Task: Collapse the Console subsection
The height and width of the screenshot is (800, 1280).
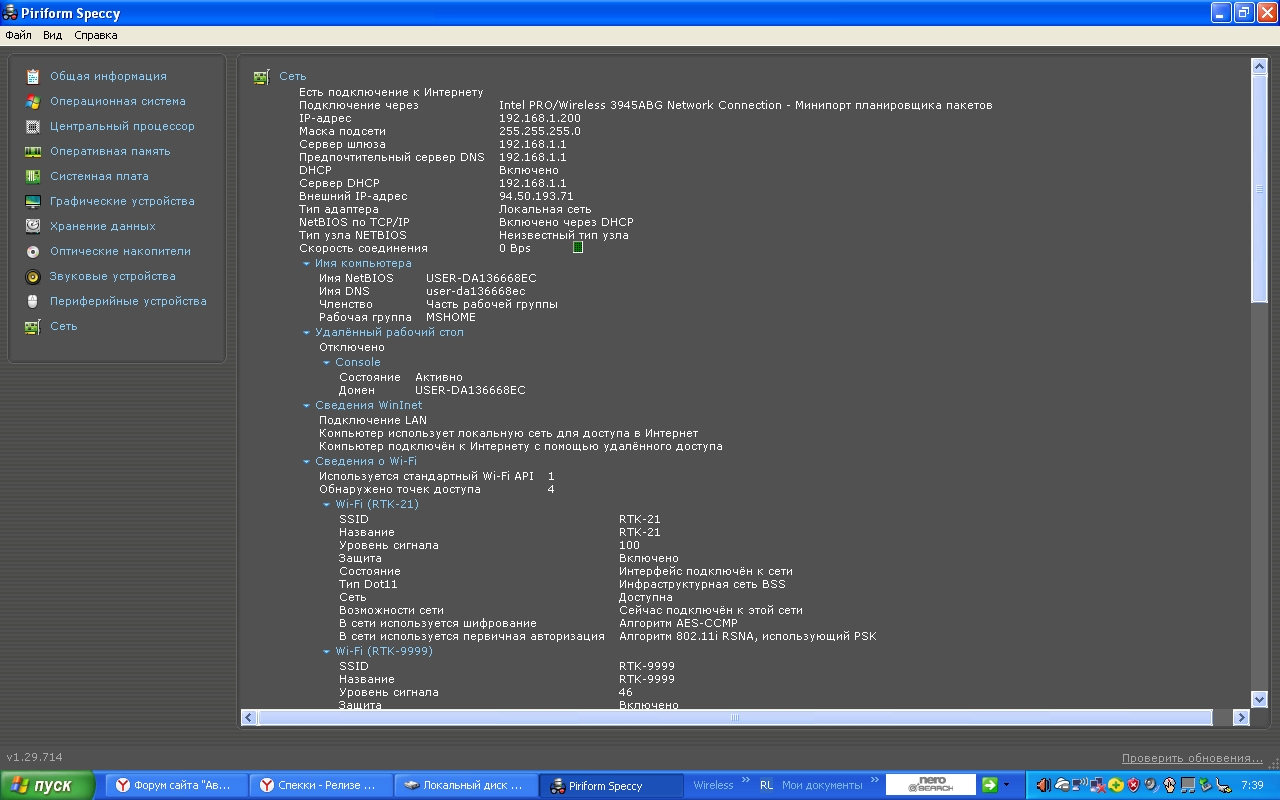Action: (326, 363)
